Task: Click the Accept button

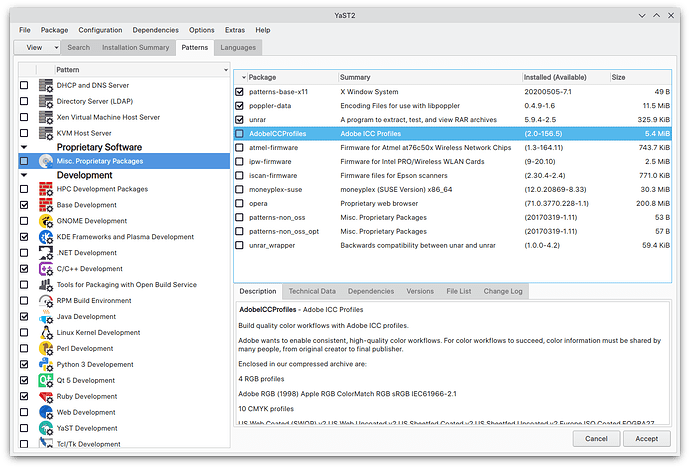Action: point(646,439)
